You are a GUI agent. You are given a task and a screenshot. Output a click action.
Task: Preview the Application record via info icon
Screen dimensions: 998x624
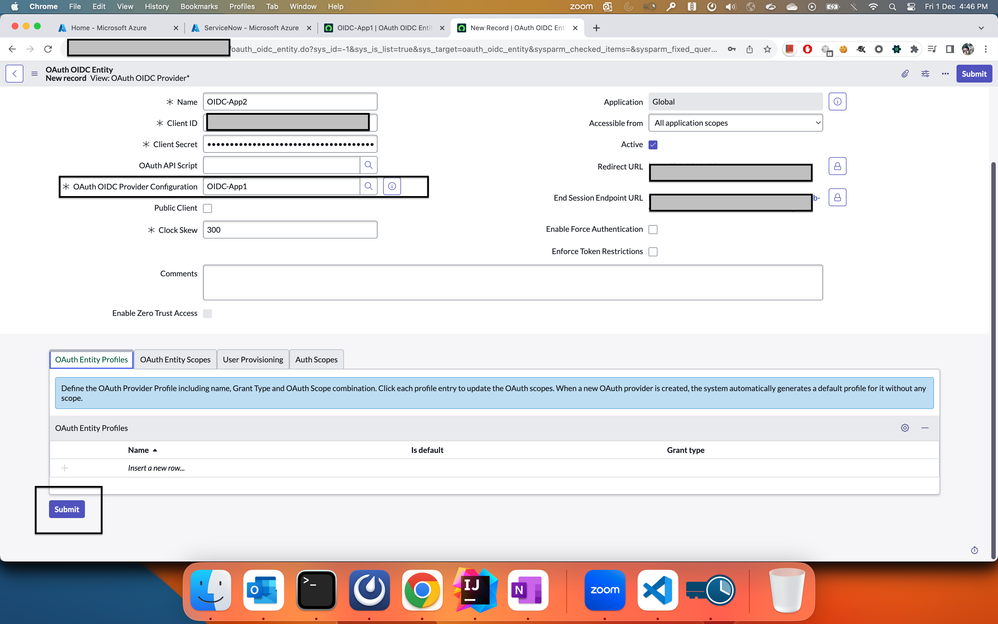[x=837, y=101]
